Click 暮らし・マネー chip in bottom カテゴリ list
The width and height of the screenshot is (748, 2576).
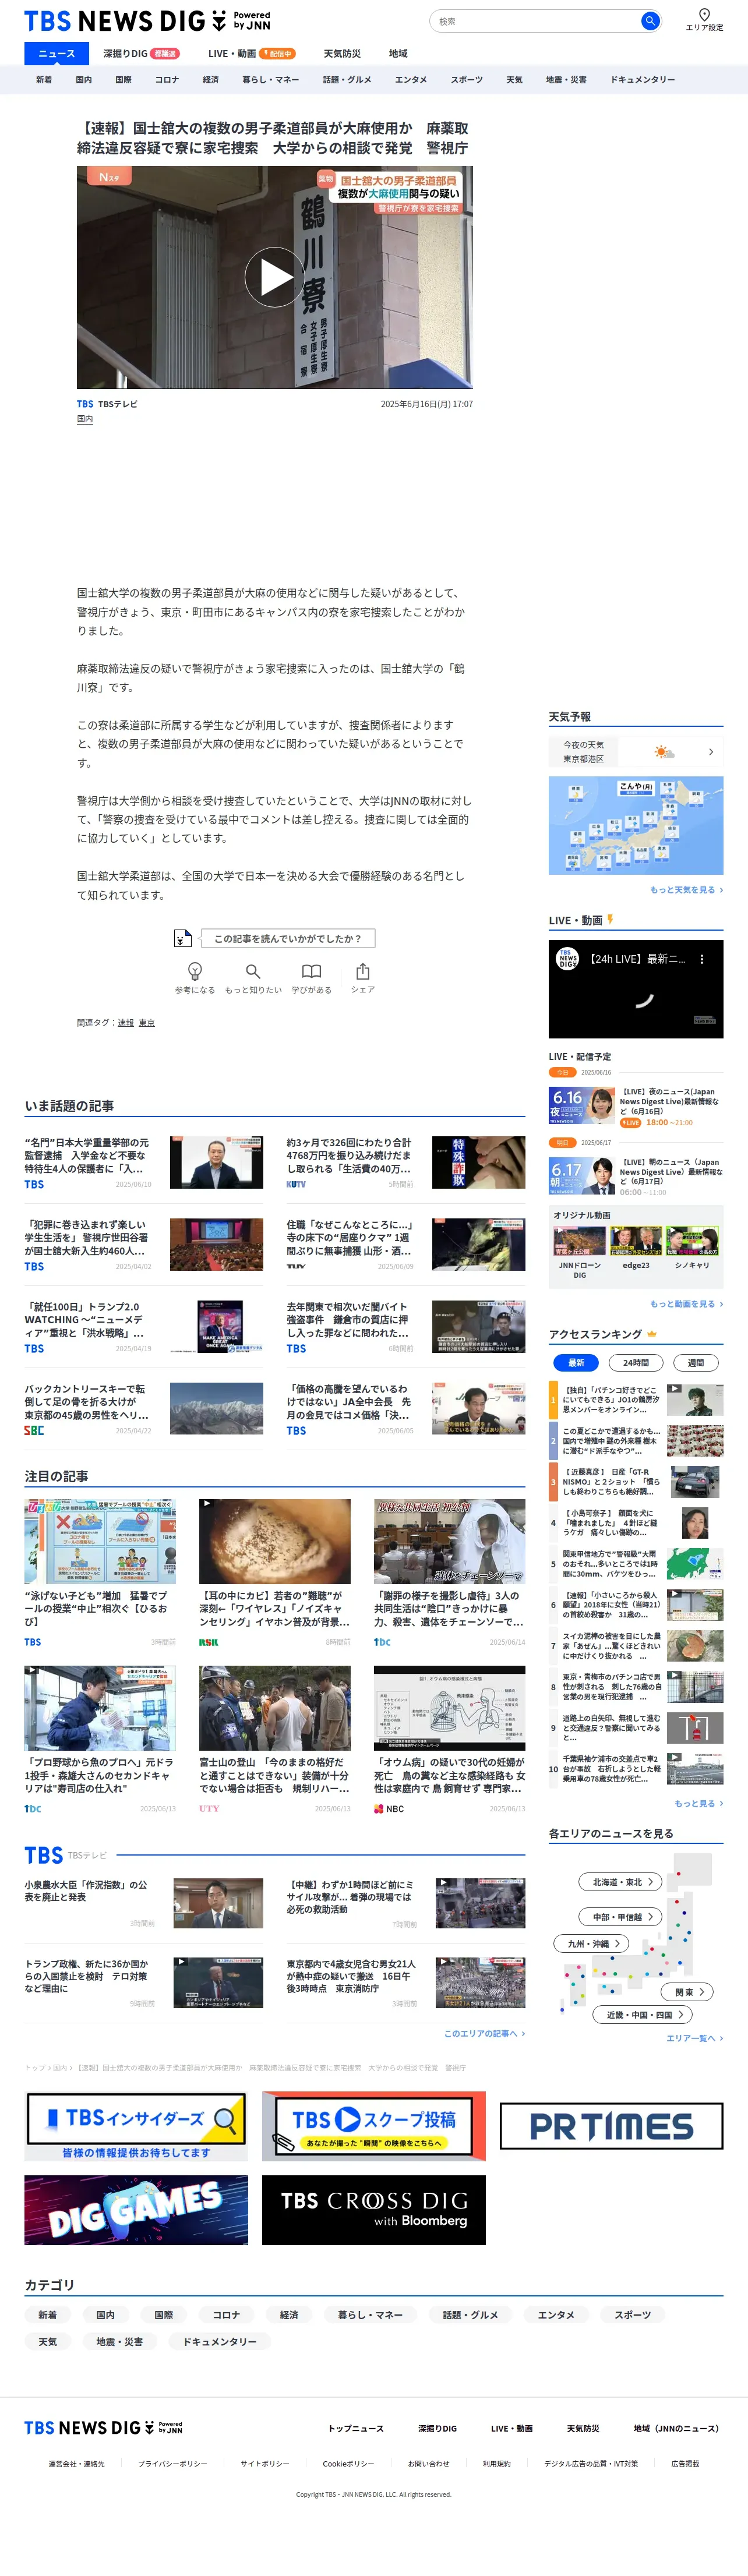pos(370,2314)
